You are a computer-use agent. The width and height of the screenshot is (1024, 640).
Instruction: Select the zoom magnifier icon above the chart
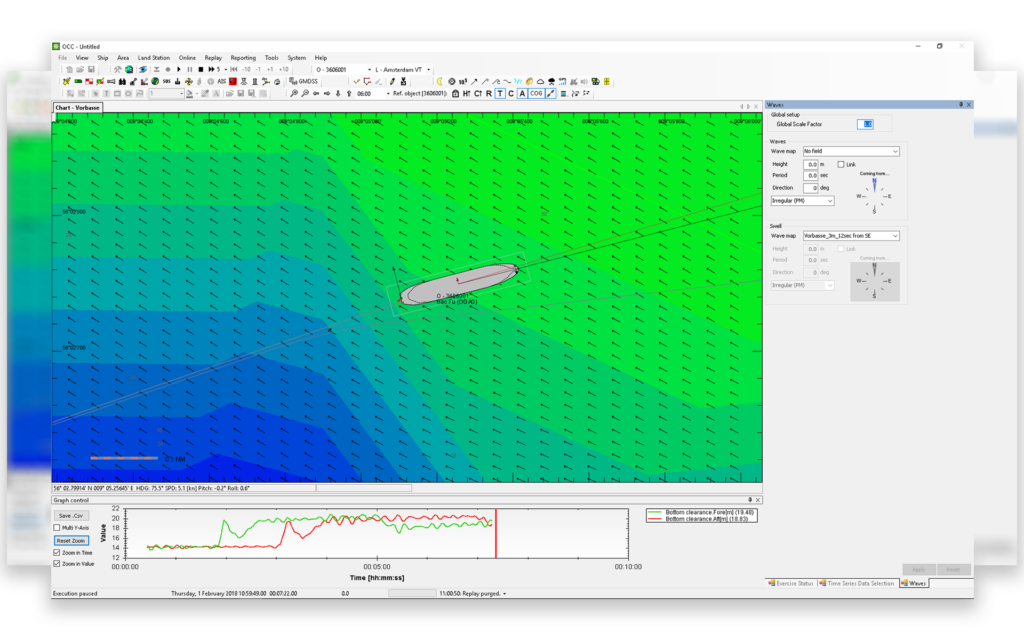click(294, 93)
